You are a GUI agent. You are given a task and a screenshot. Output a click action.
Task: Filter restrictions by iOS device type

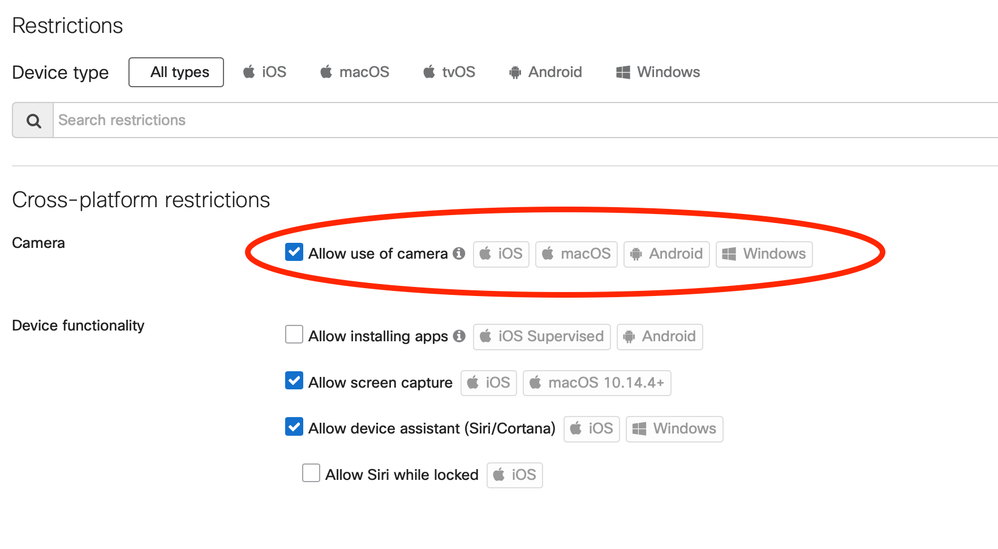click(x=264, y=72)
